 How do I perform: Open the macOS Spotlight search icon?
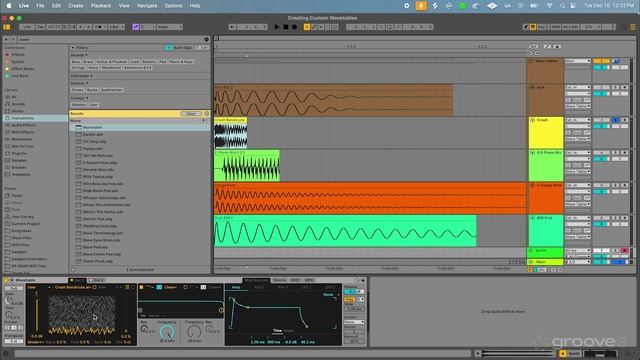[x=562, y=6]
